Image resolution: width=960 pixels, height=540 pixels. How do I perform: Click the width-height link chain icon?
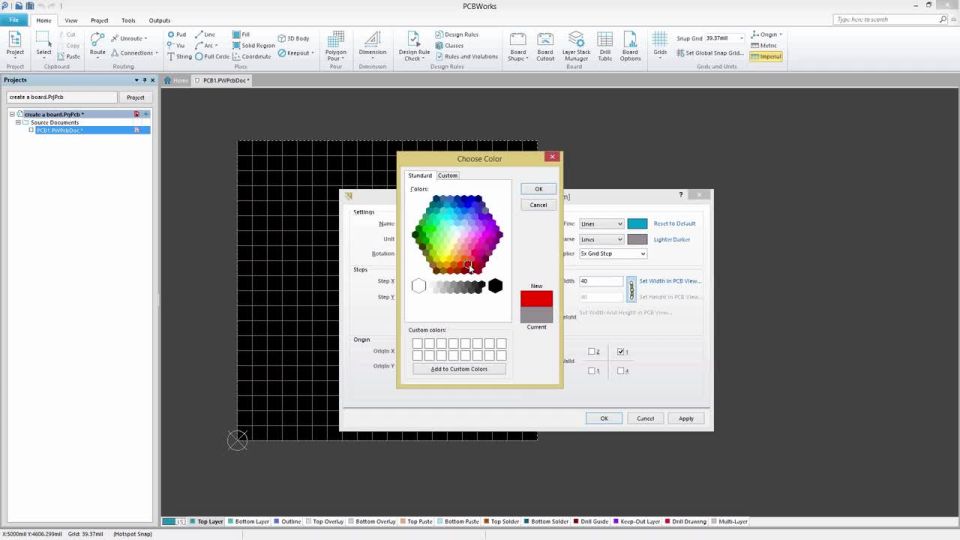click(x=631, y=288)
